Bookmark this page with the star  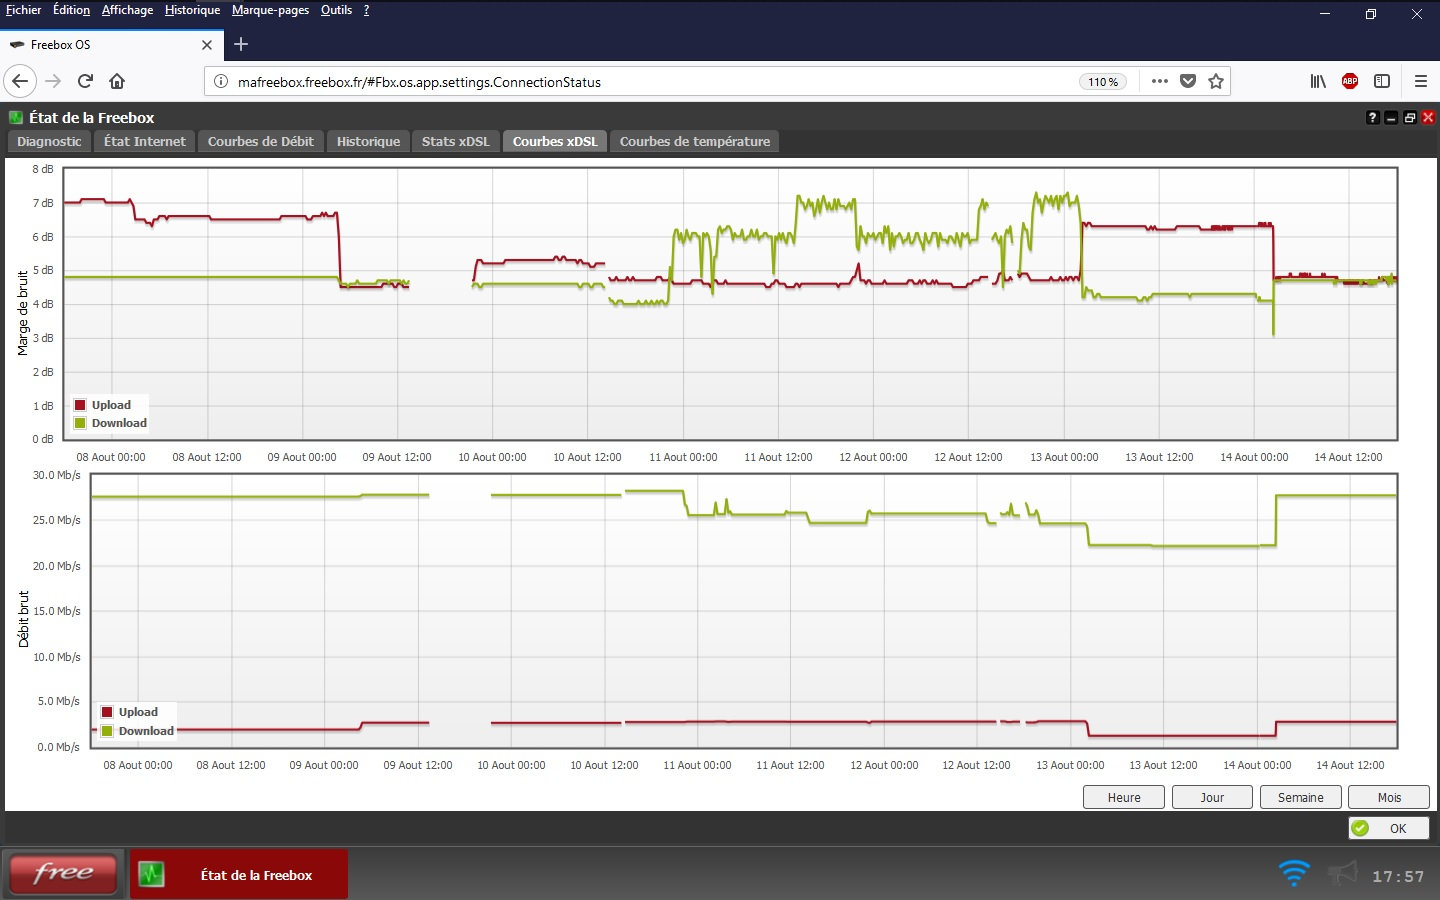(1216, 81)
